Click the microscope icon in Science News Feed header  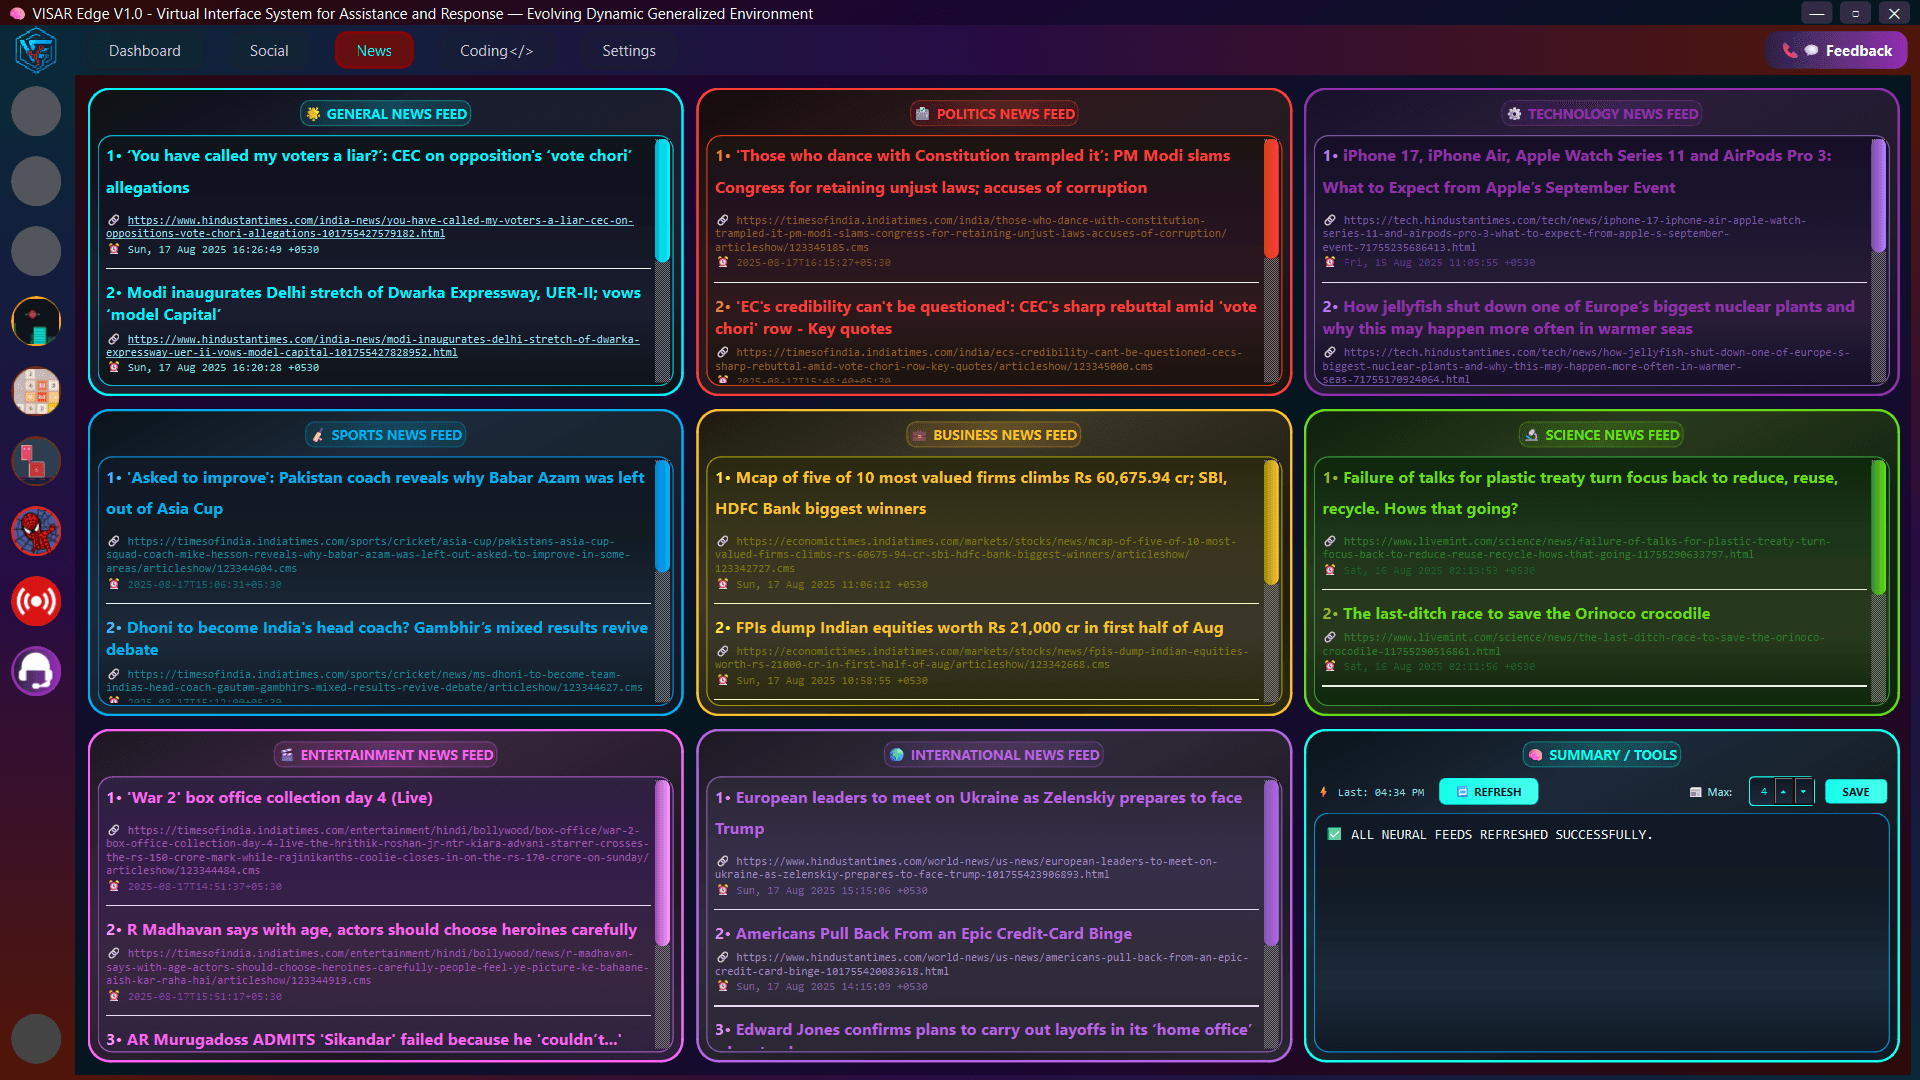click(x=1532, y=435)
